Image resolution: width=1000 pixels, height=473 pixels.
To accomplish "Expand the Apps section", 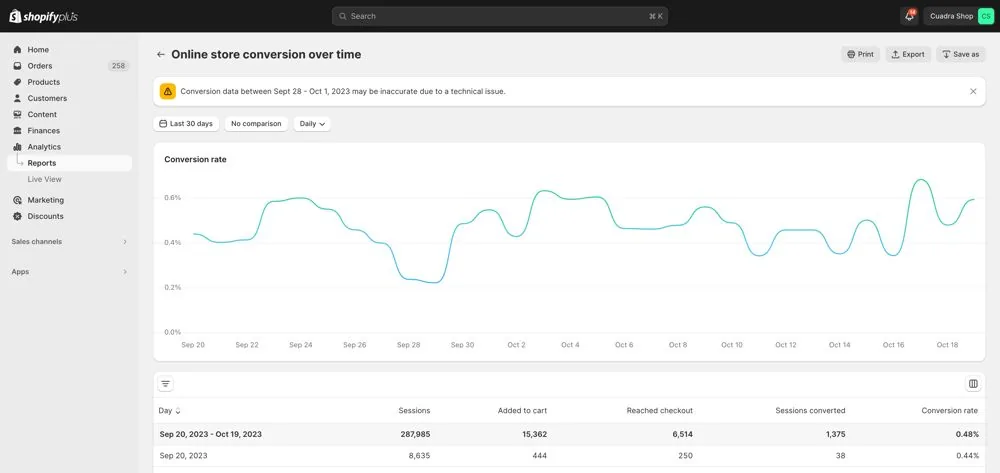I will pyautogui.click(x=70, y=272).
